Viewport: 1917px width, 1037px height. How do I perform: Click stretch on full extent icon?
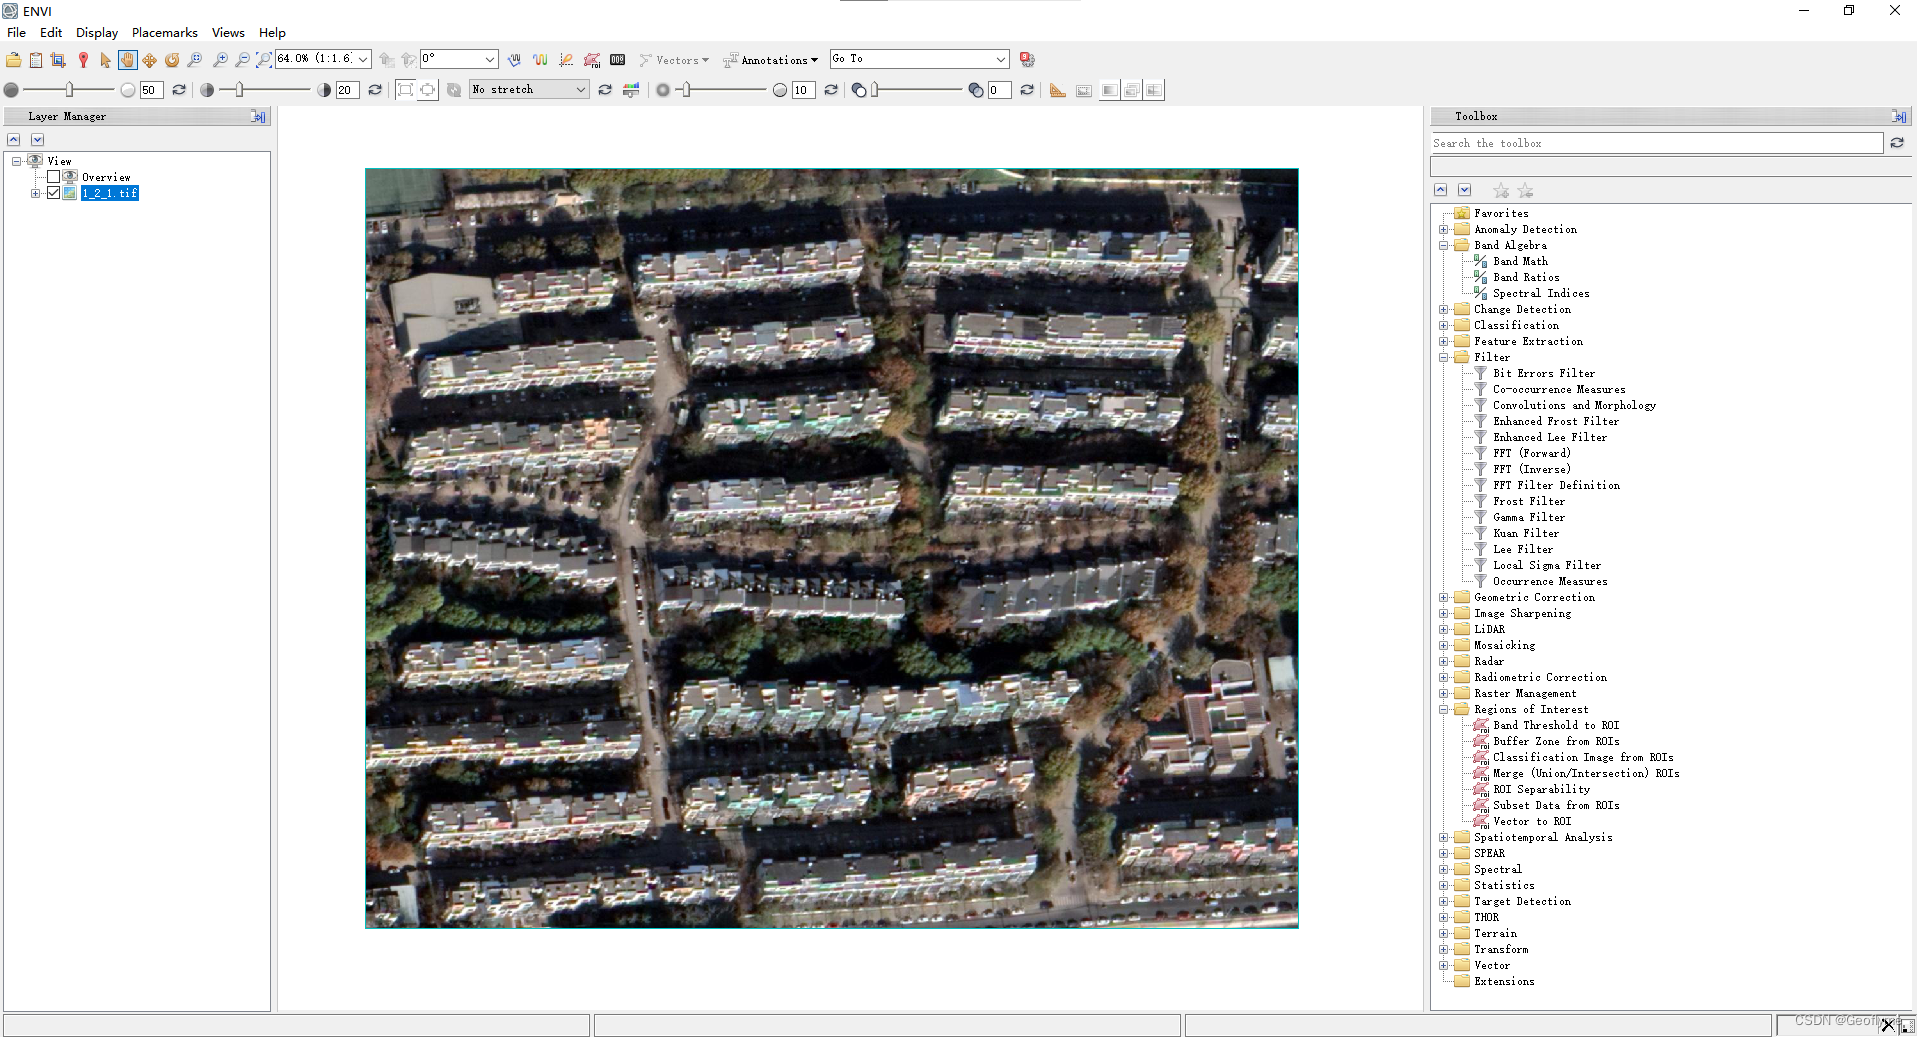[405, 90]
